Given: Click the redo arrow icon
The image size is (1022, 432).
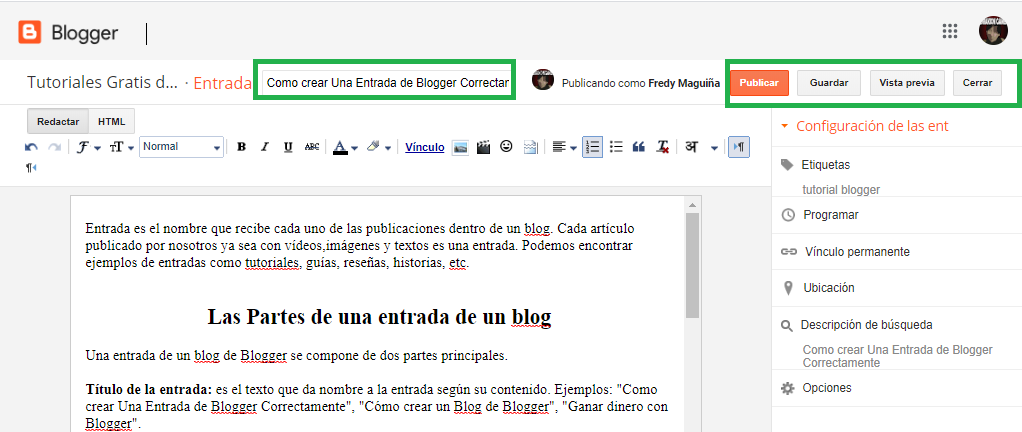Looking at the screenshot, I should (x=55, y=148).
